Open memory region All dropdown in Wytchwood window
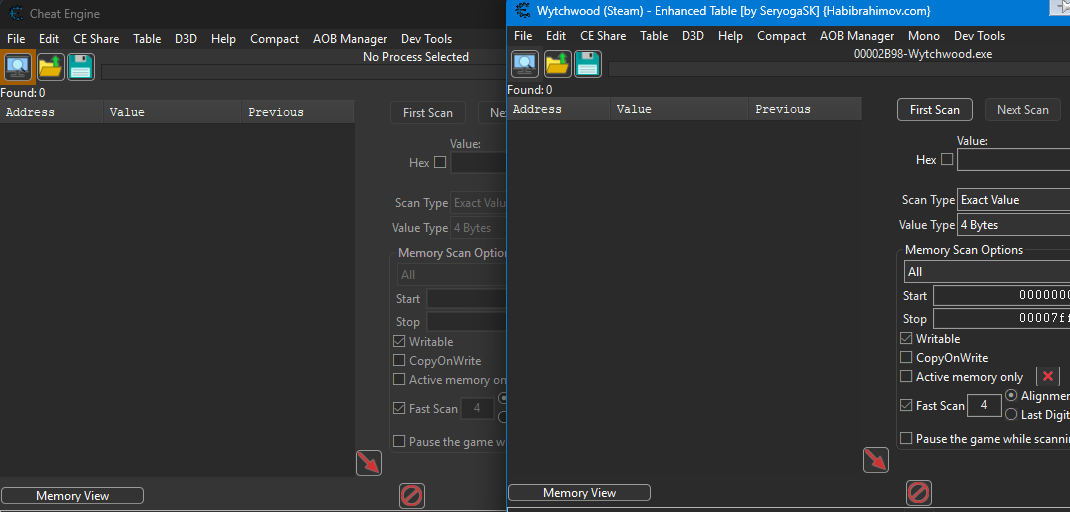This screenshot has height=512, width=1070. coord(987,272)
